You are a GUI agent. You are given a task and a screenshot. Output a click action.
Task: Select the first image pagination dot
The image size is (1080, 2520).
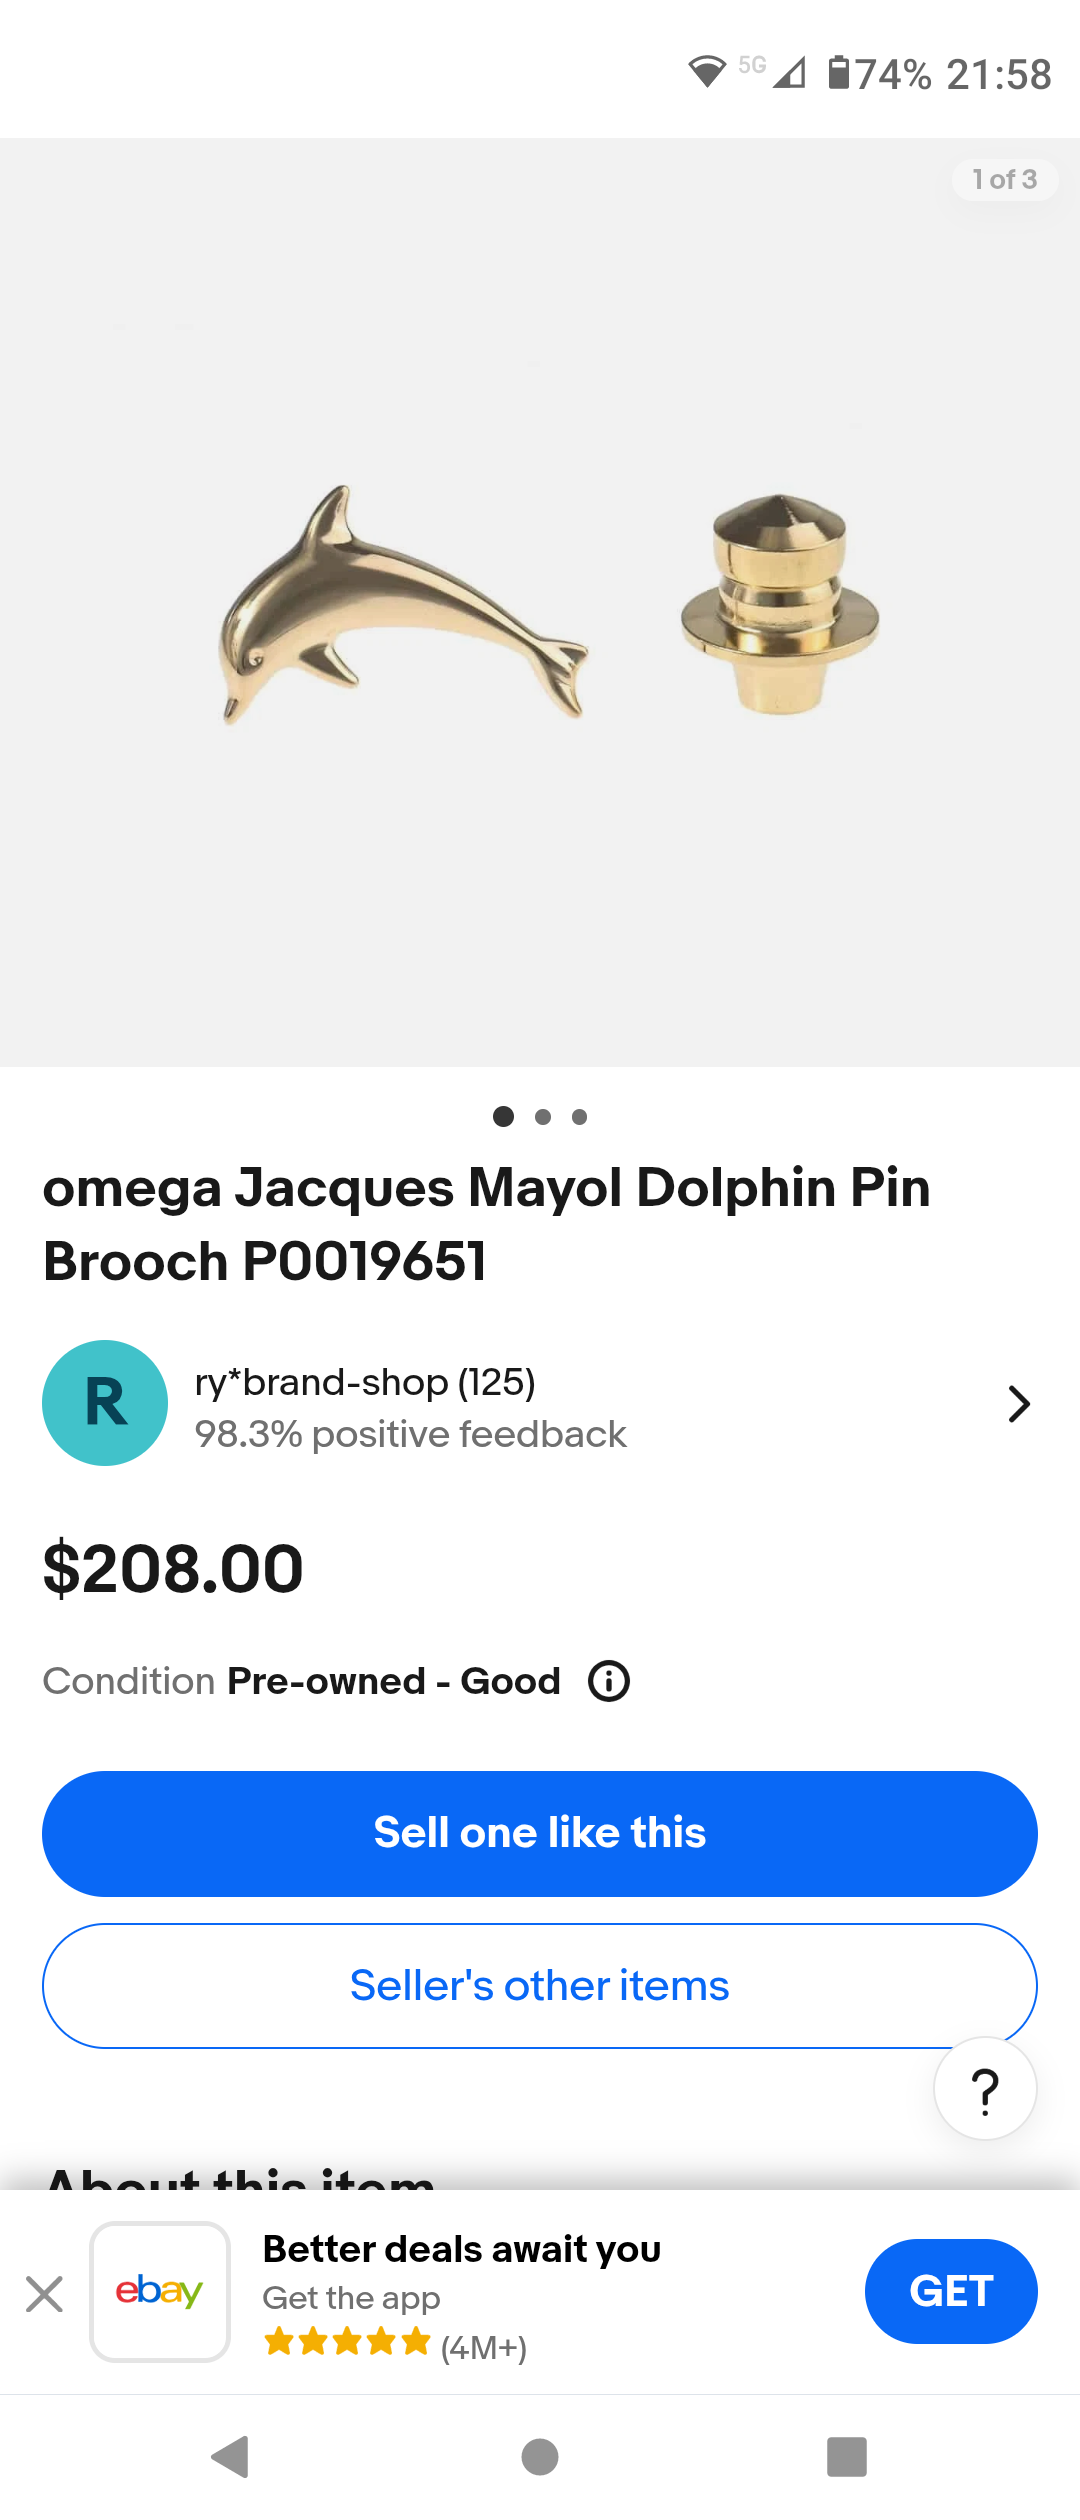[x=504, y=1117]
